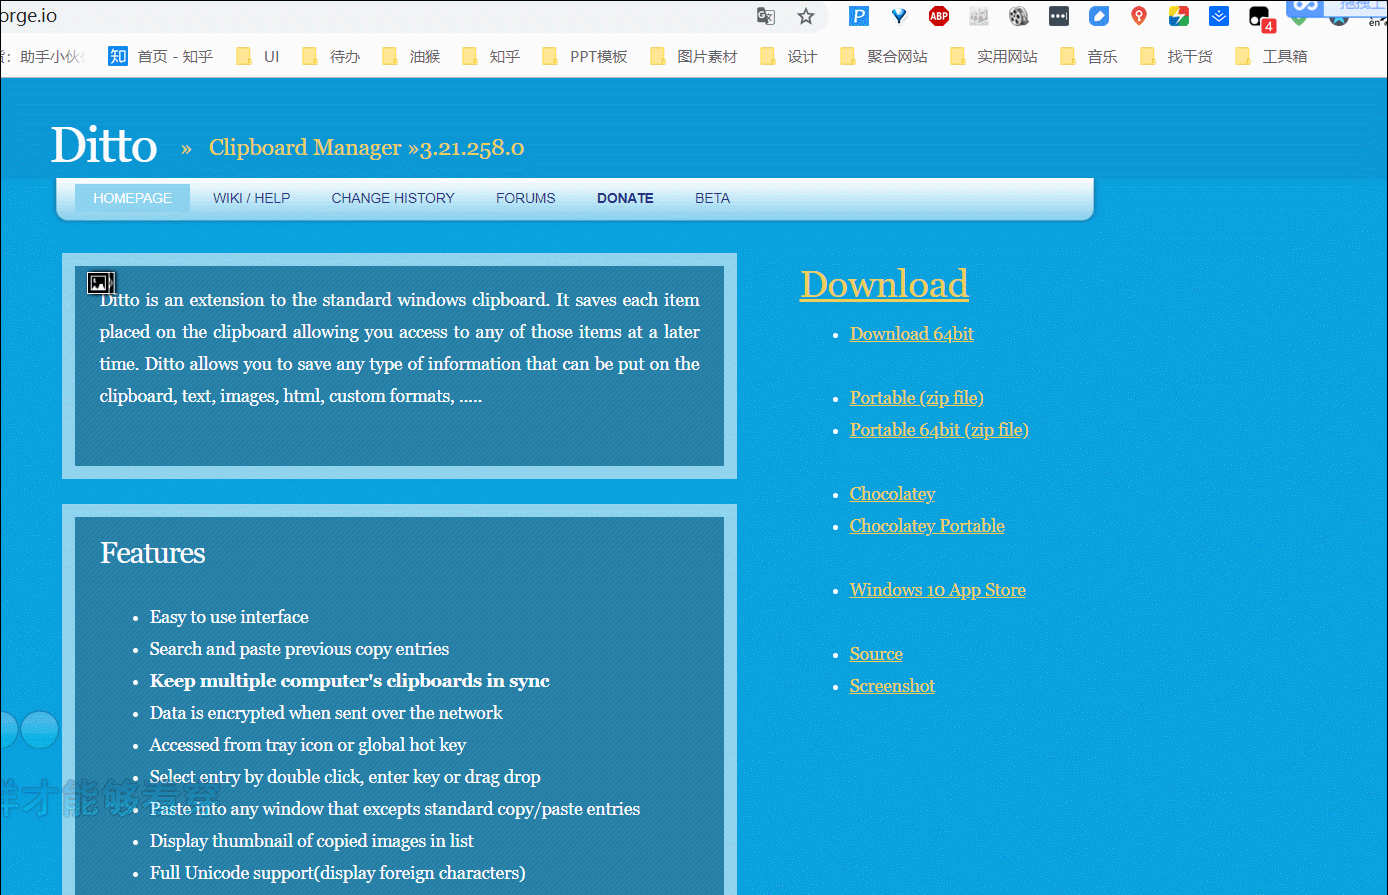
Task: Open the PPT模板 bookmark folder
Action: (585, 56)
